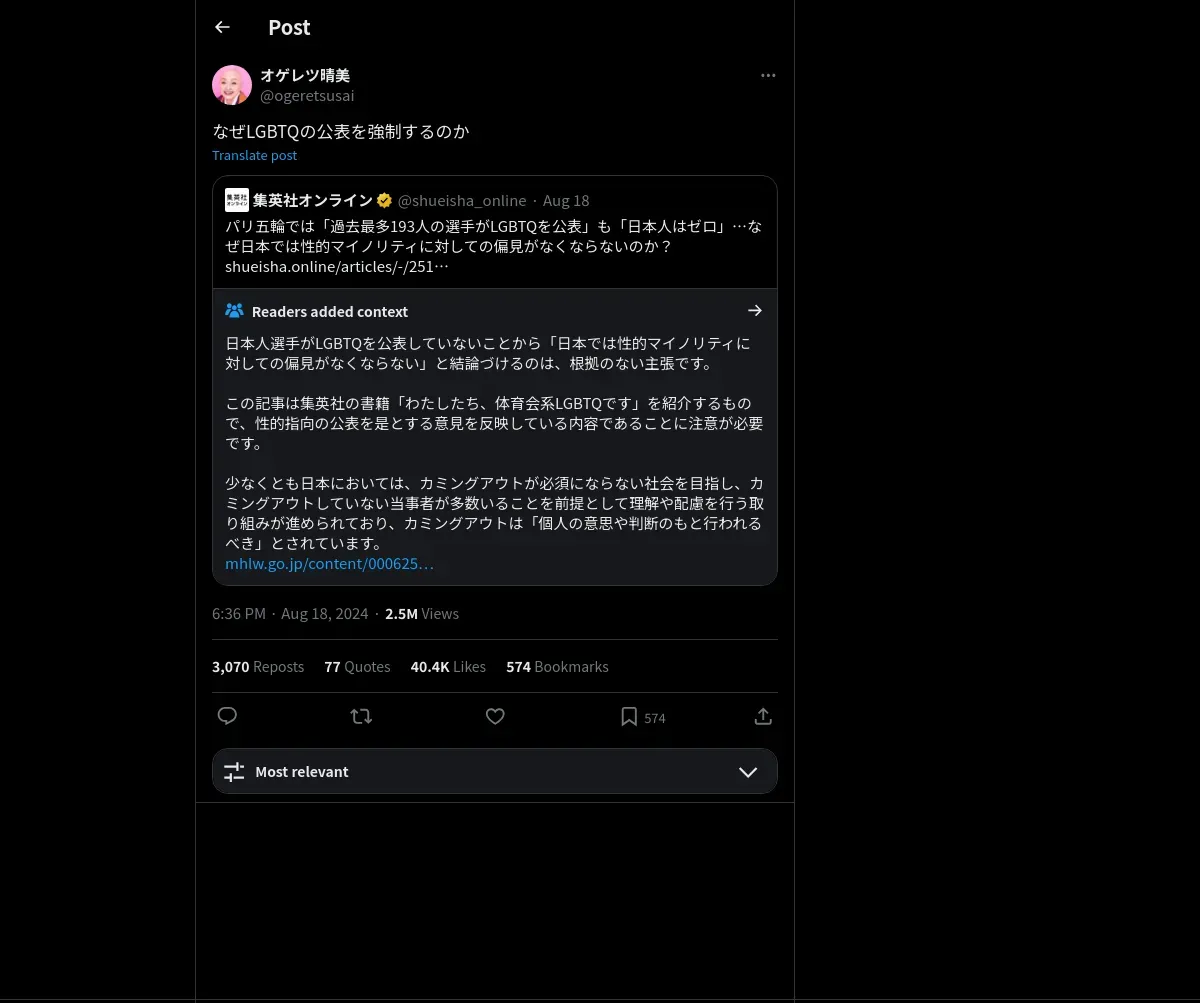The width and height of the screenshot is (1200, 1003).
Task: Share the post via share icon
Action: point(763,716)
